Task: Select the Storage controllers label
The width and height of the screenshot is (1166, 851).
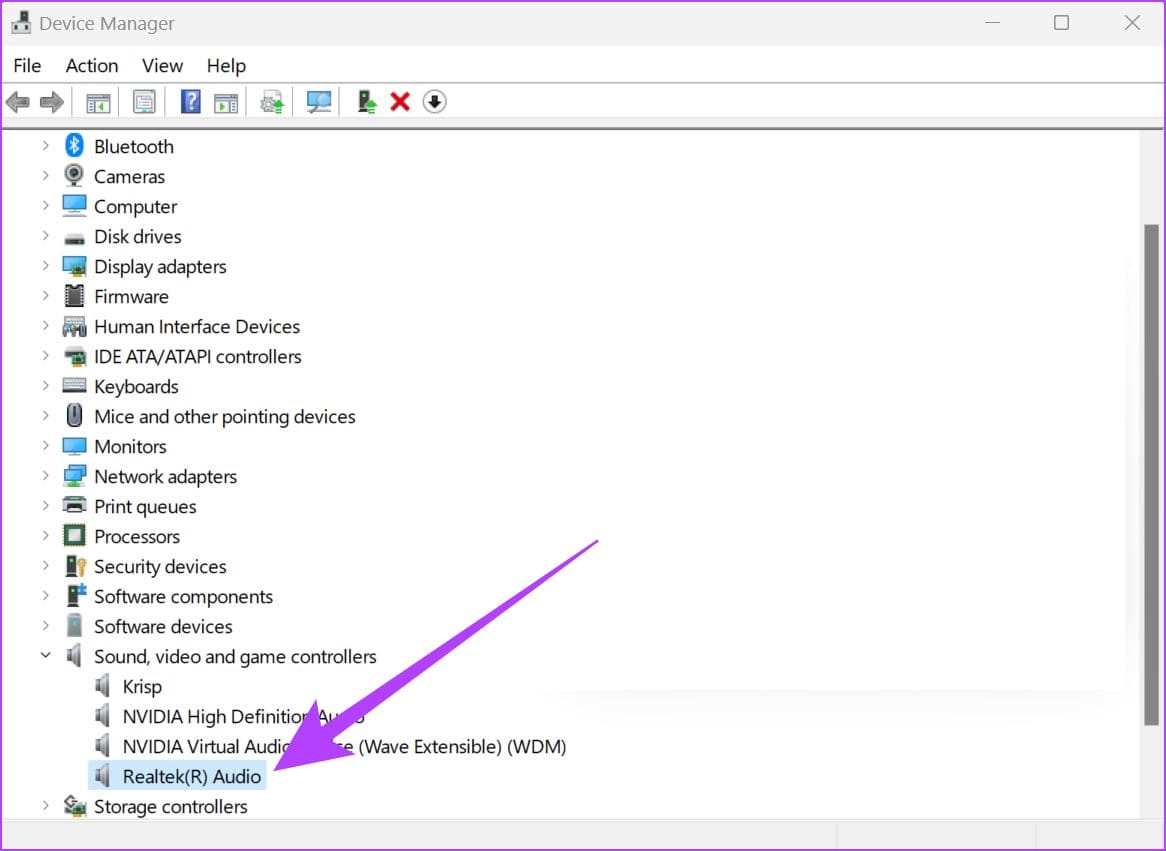Action: click(x=170, y=806)
